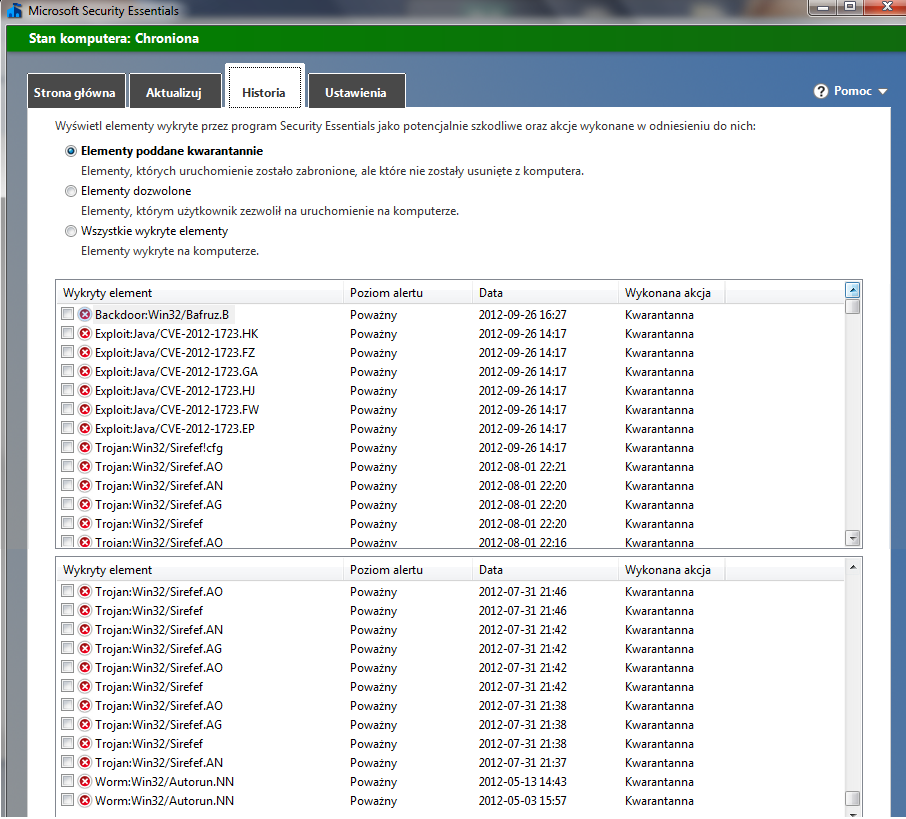Select the 'Elementy dozwolone' radio button
906x819 pixels.
pyautogui.click(x=70, y=191)
